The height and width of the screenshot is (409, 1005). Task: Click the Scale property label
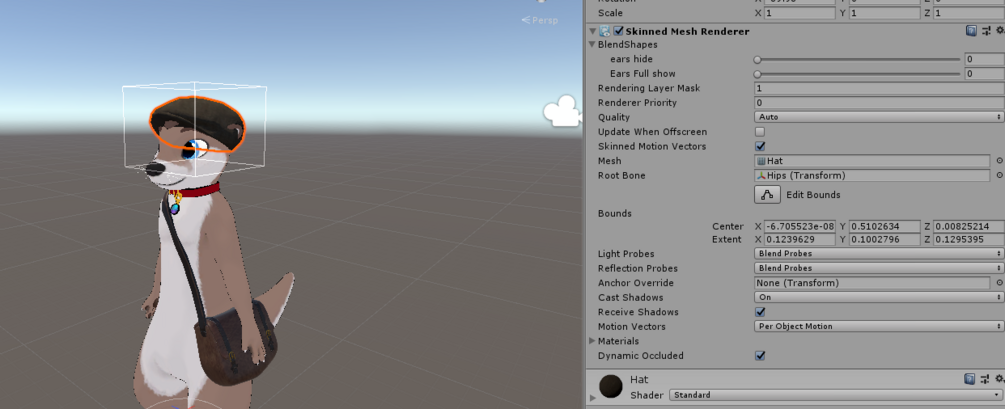610,13
